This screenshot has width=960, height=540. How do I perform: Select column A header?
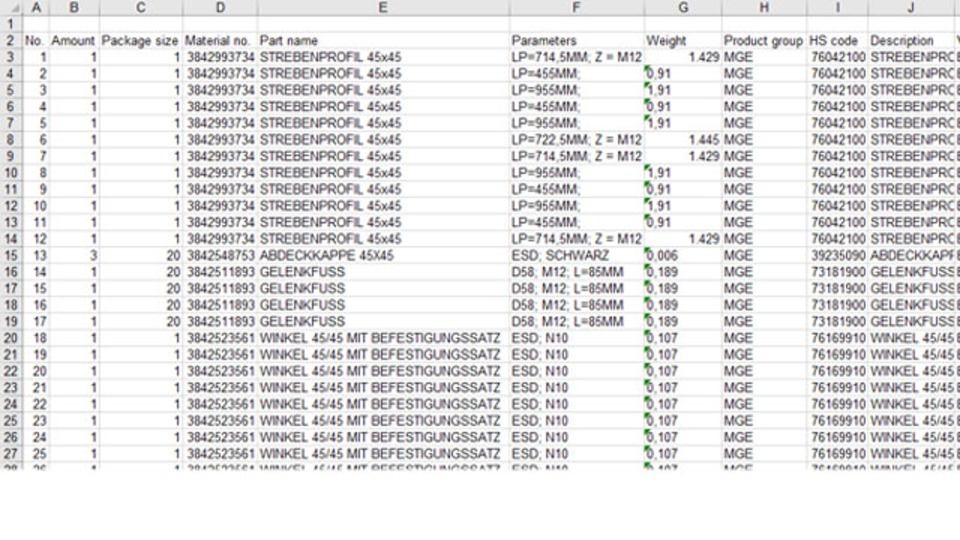[36, 8]
